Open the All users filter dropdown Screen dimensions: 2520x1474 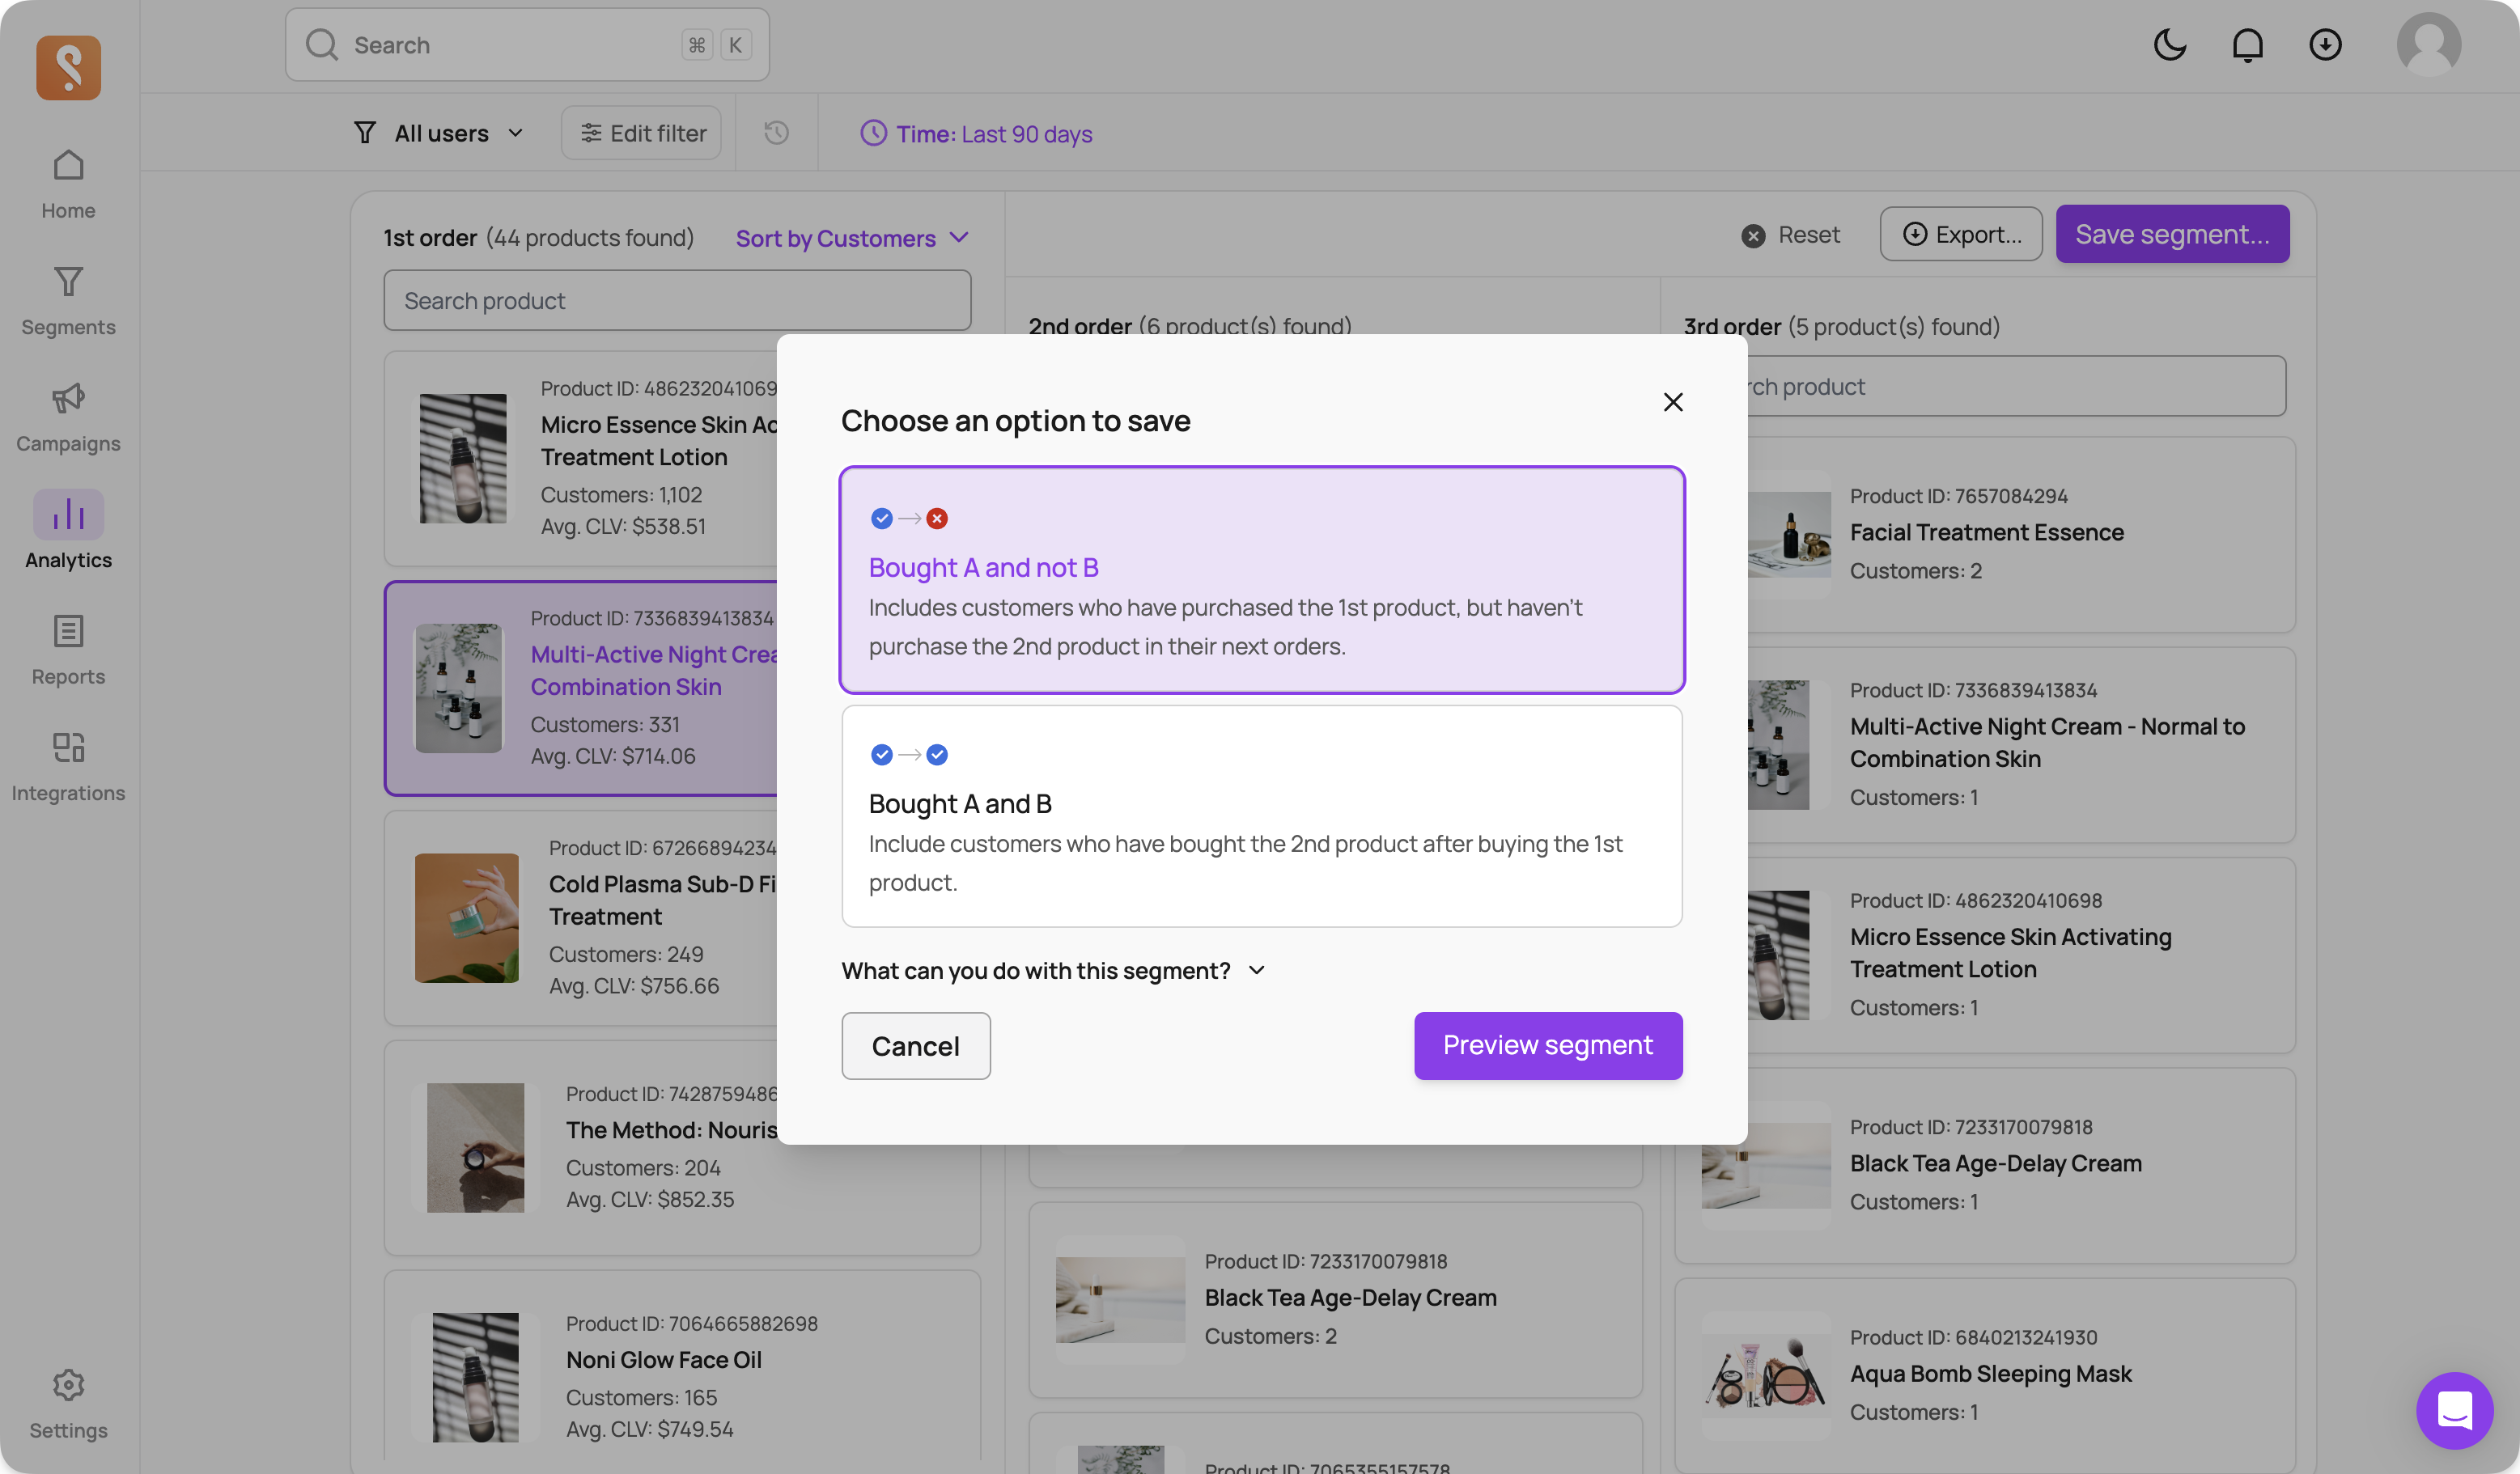click(x=439, y=133)
